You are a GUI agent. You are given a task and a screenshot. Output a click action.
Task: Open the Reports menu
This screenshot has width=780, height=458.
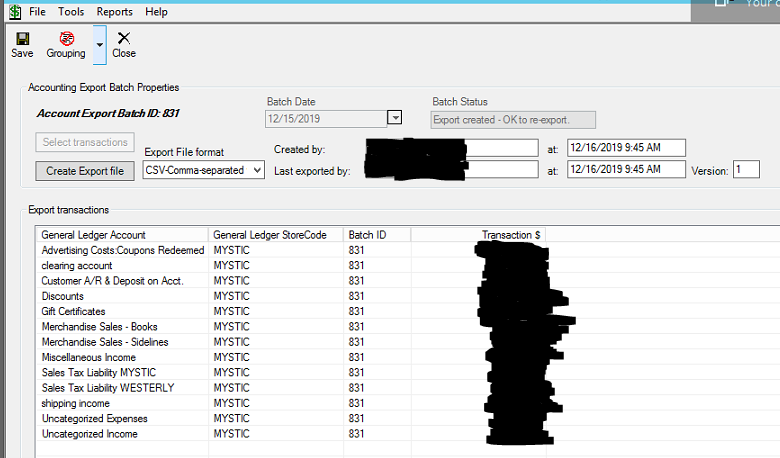[114, 11]
